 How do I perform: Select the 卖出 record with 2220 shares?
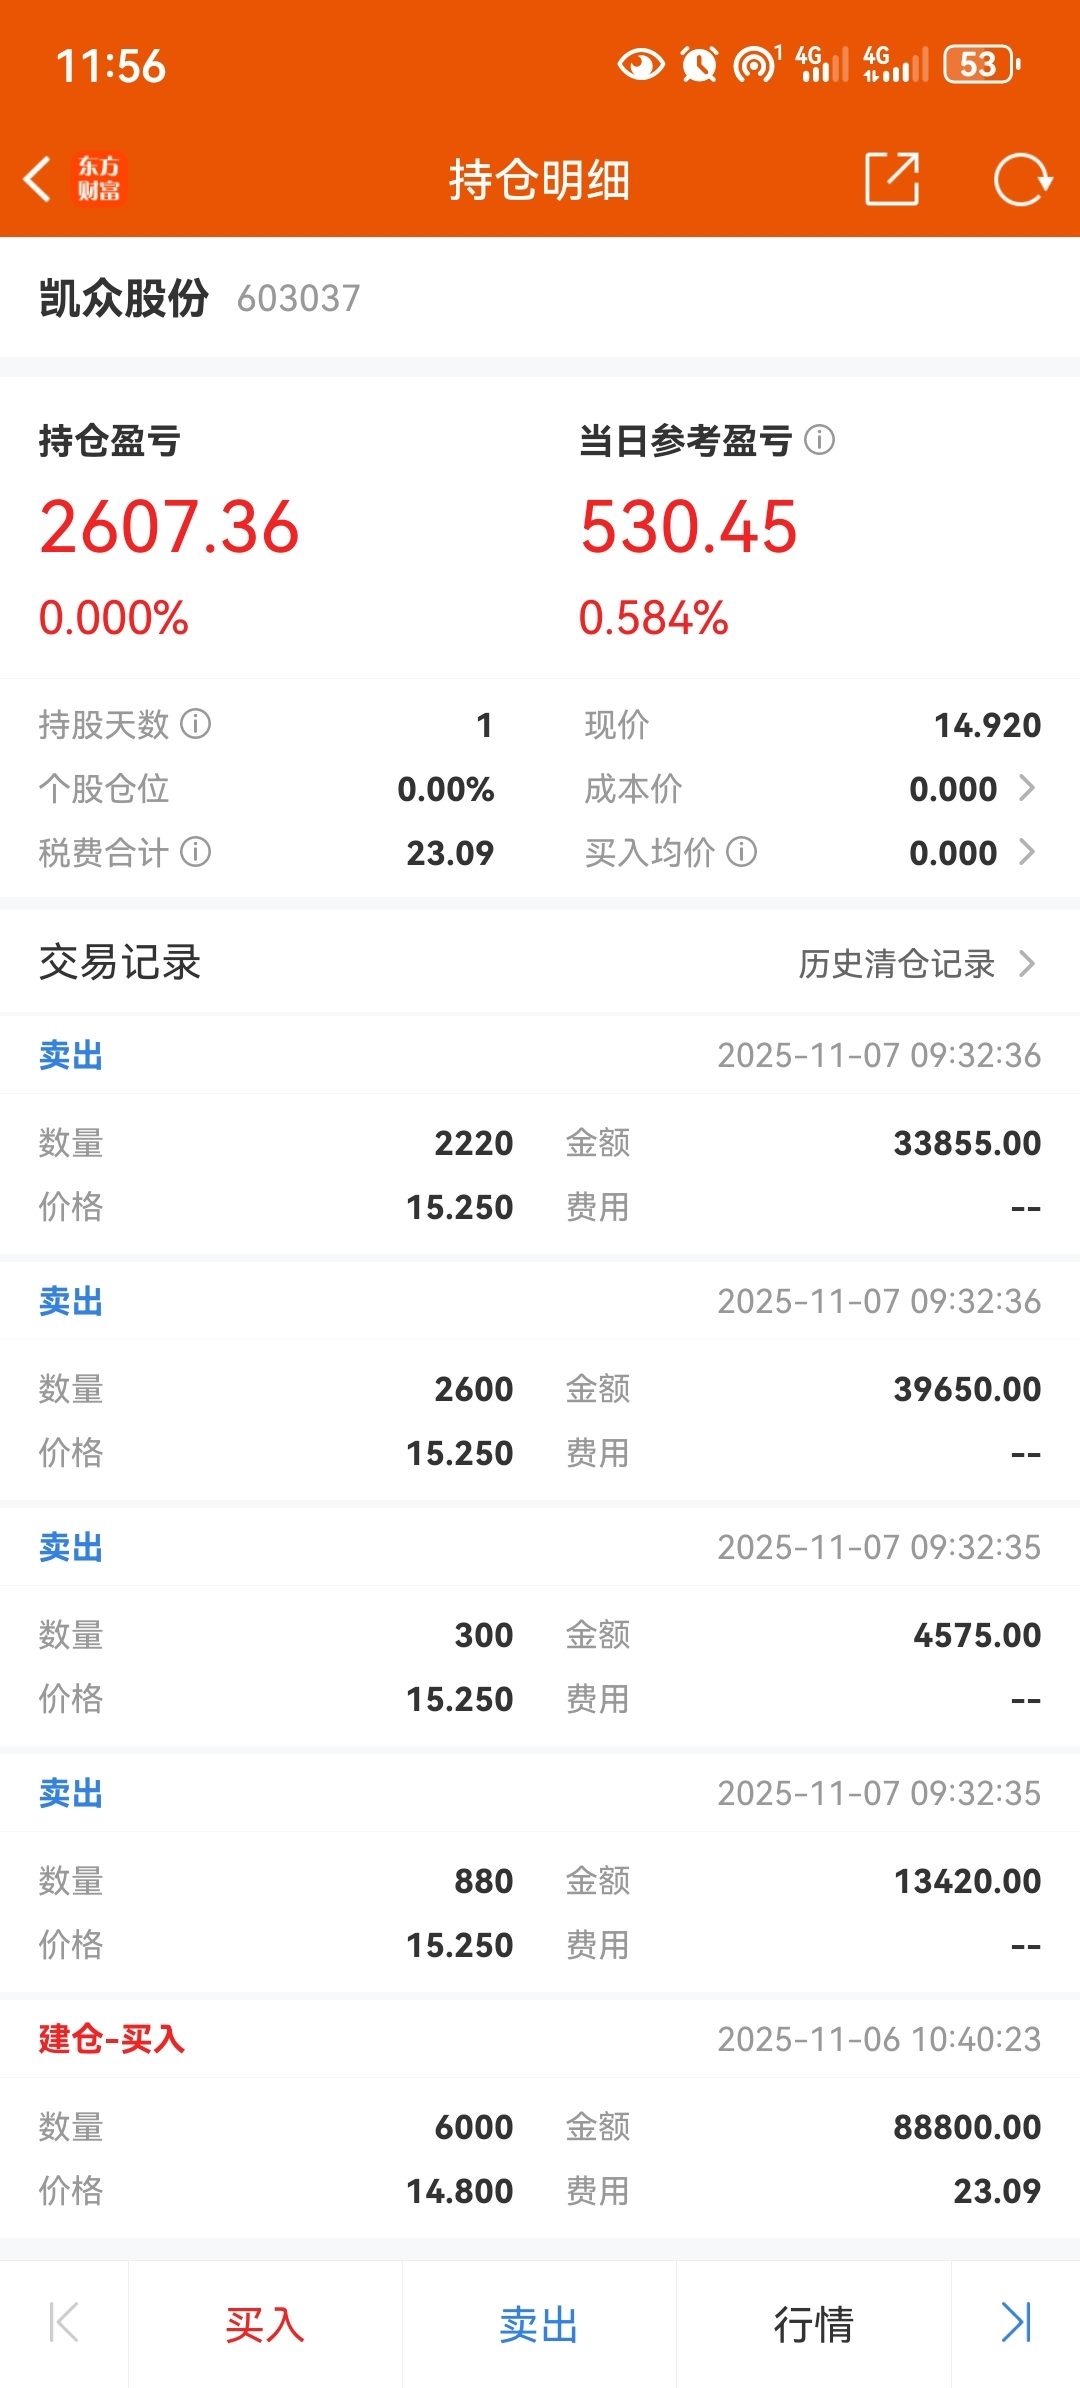tap(540, 1134)
